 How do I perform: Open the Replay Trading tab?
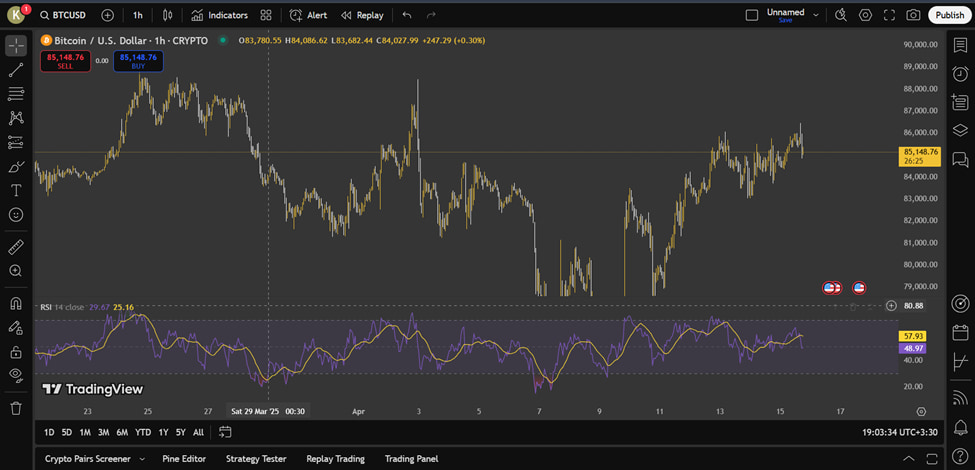point(336,459)
